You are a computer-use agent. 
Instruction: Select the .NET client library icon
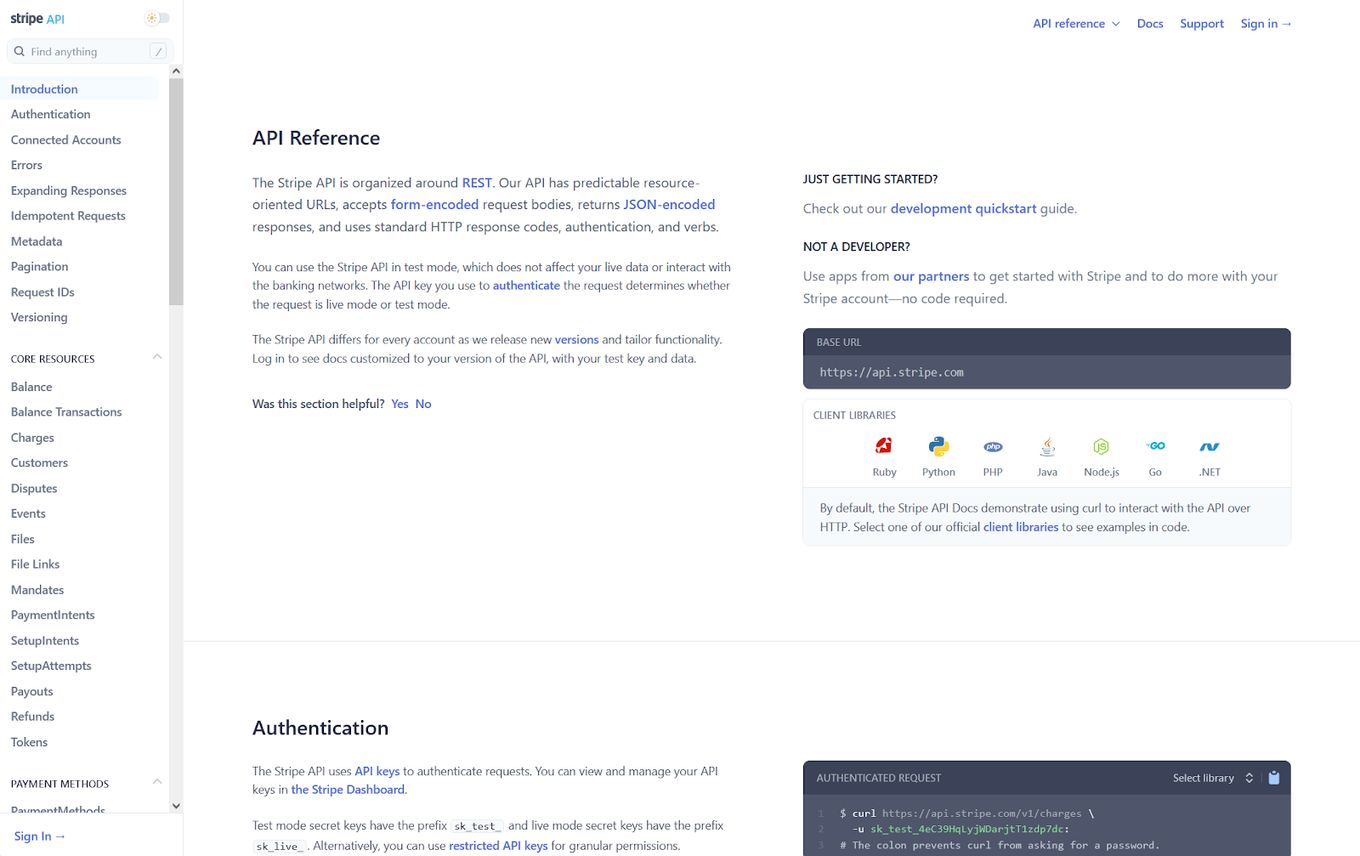coord(1209,446)
